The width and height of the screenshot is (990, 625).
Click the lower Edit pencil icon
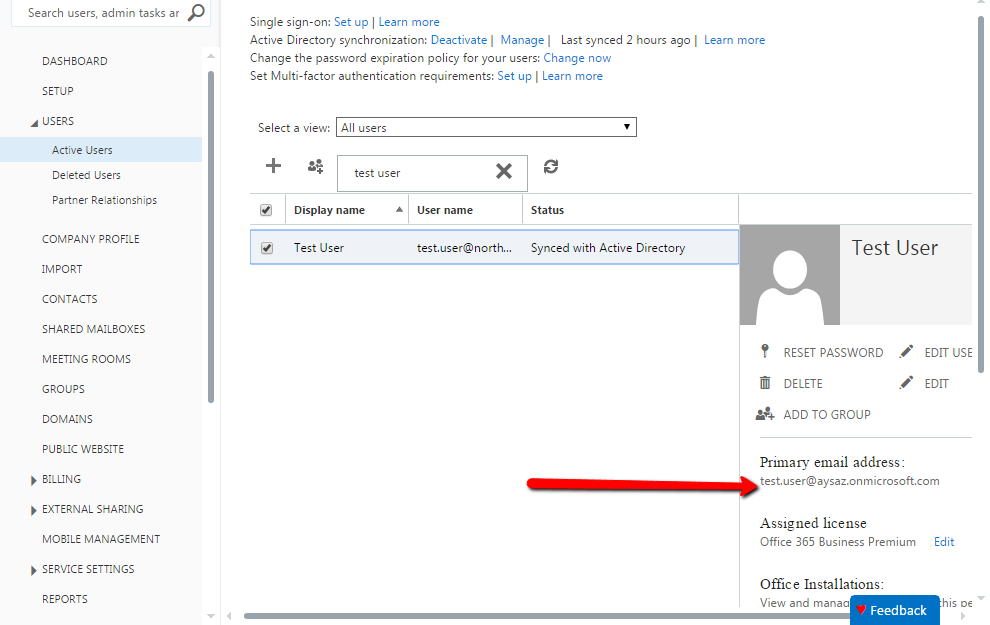906,383
